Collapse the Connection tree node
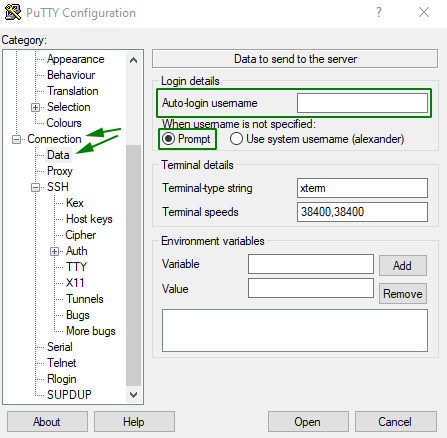The image size is (447, 438). [16, 139]
